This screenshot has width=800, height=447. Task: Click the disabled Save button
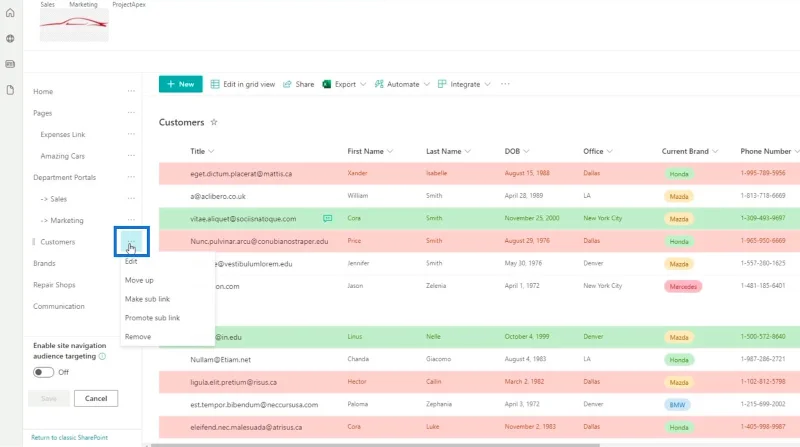click(49, 399)
